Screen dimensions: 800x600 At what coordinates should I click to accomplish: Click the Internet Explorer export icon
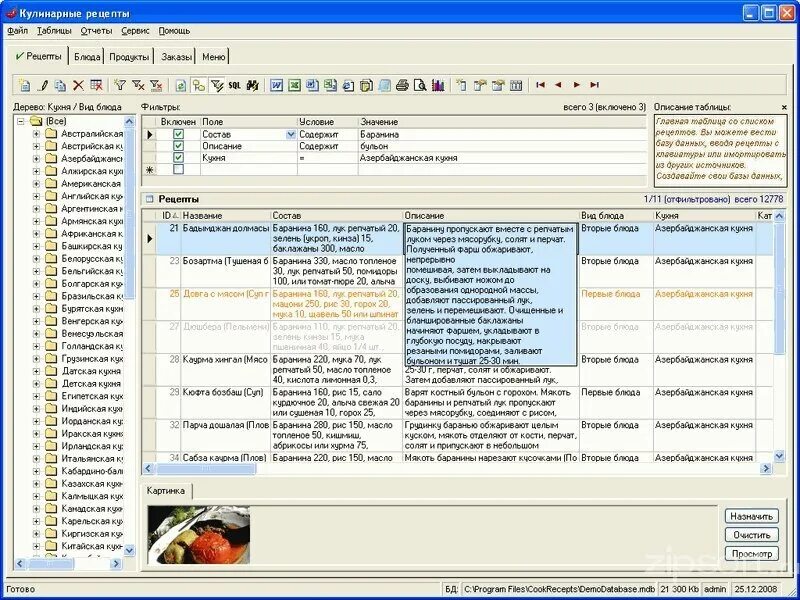(x=348, y=85)
